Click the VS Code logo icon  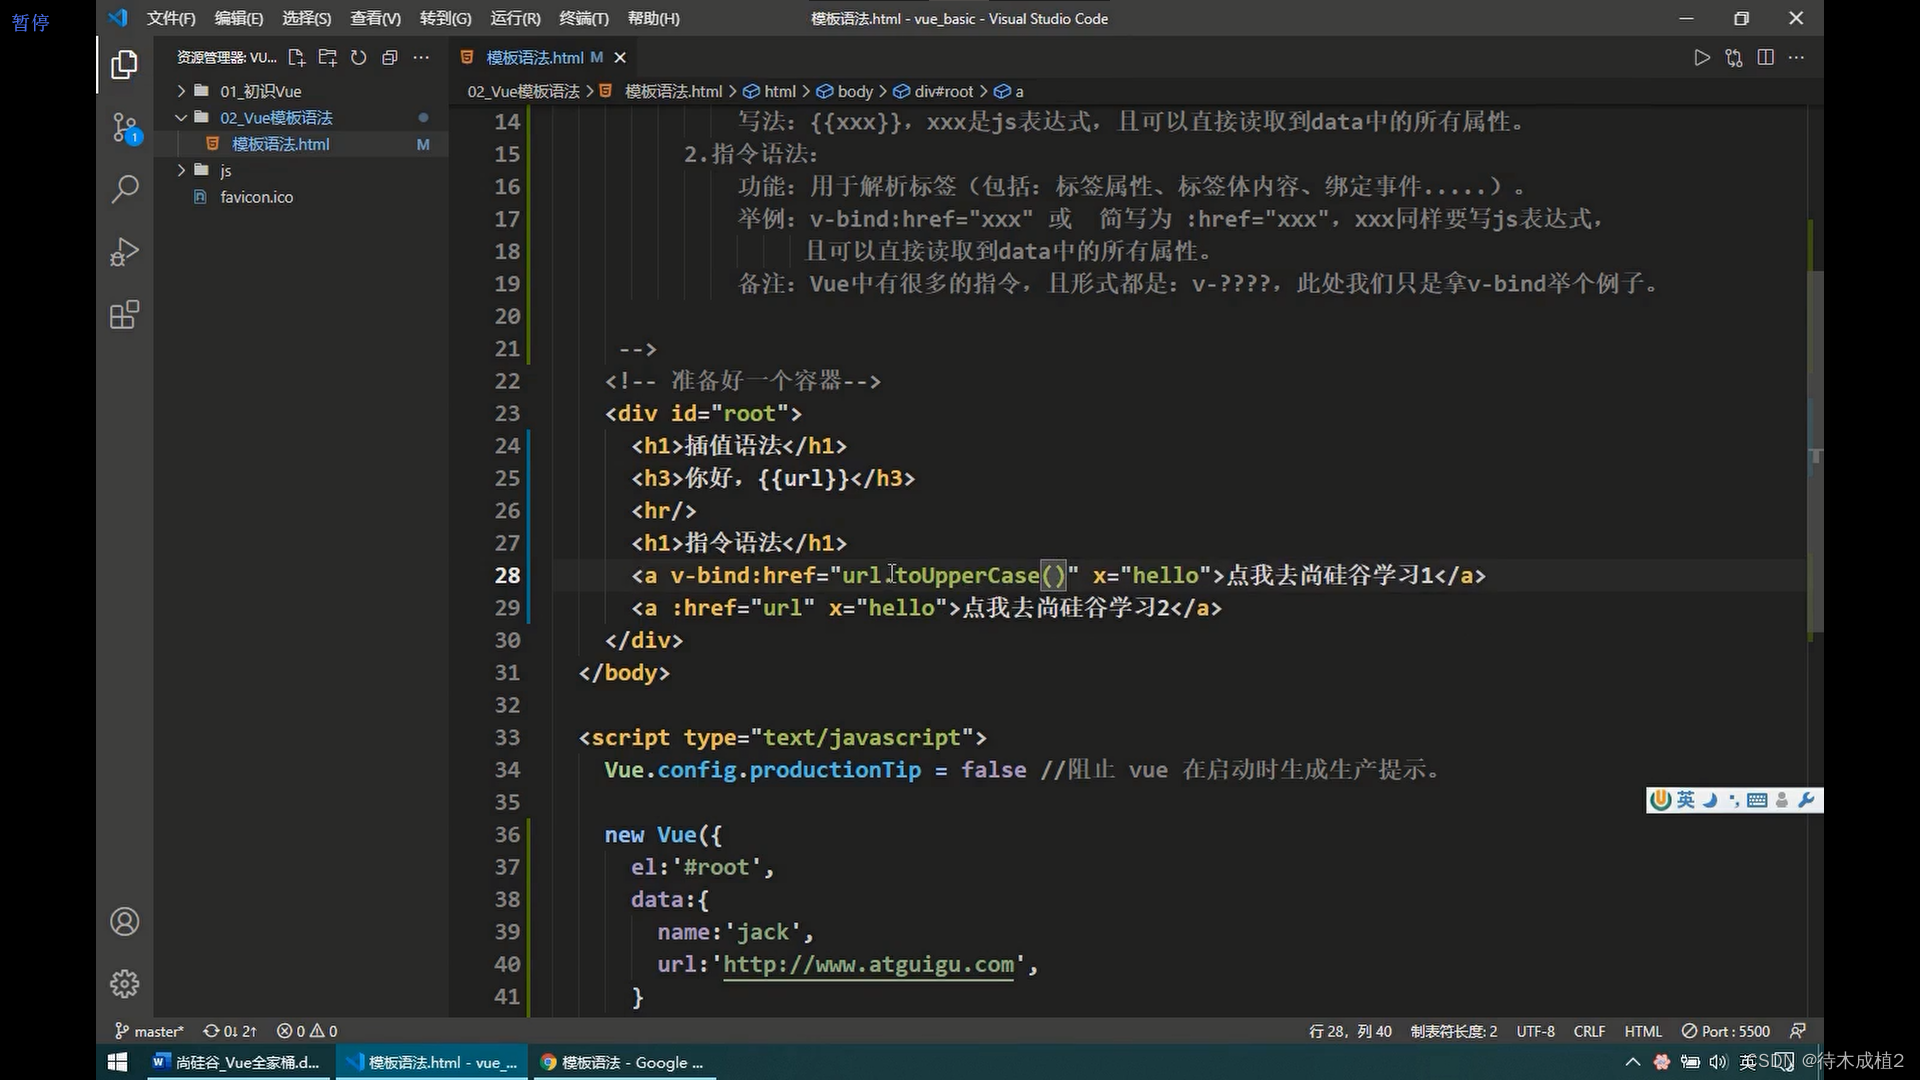pos(118,18)
